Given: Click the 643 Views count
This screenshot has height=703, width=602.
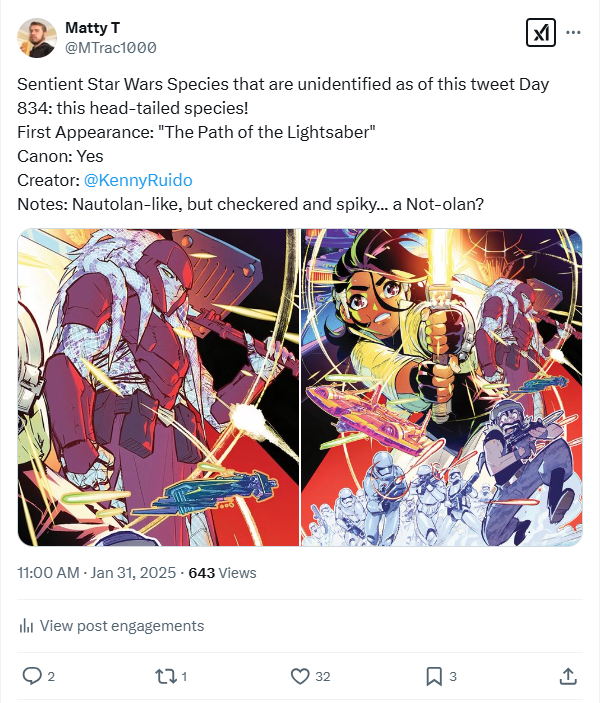Looking at the screenshot, I should 222,573.
